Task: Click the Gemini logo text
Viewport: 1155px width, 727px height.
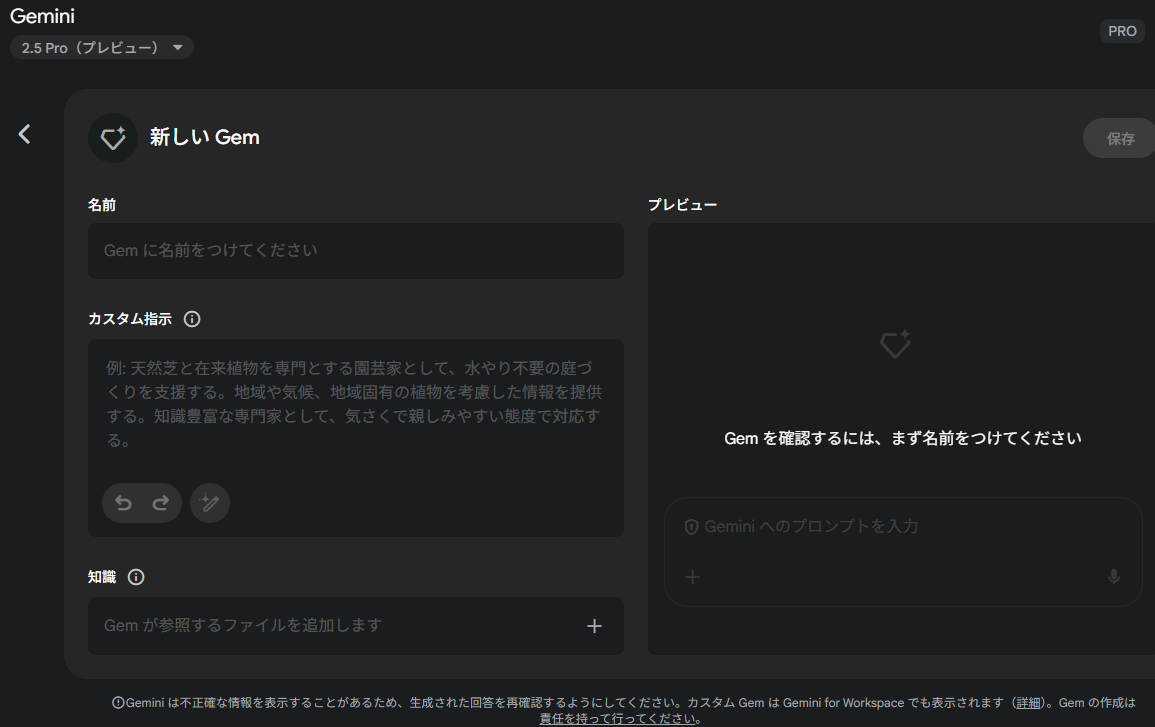Action: click(x=42, y=15)
